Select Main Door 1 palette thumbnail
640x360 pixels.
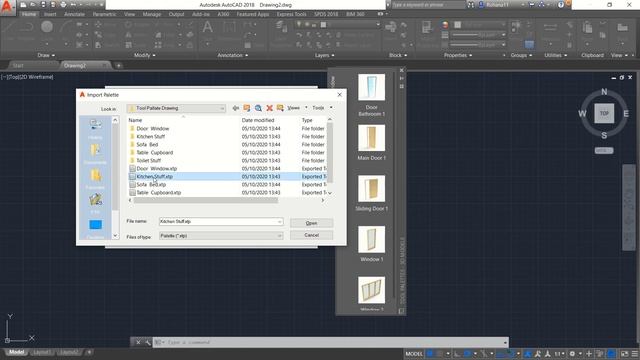click(x=371, y=138)
